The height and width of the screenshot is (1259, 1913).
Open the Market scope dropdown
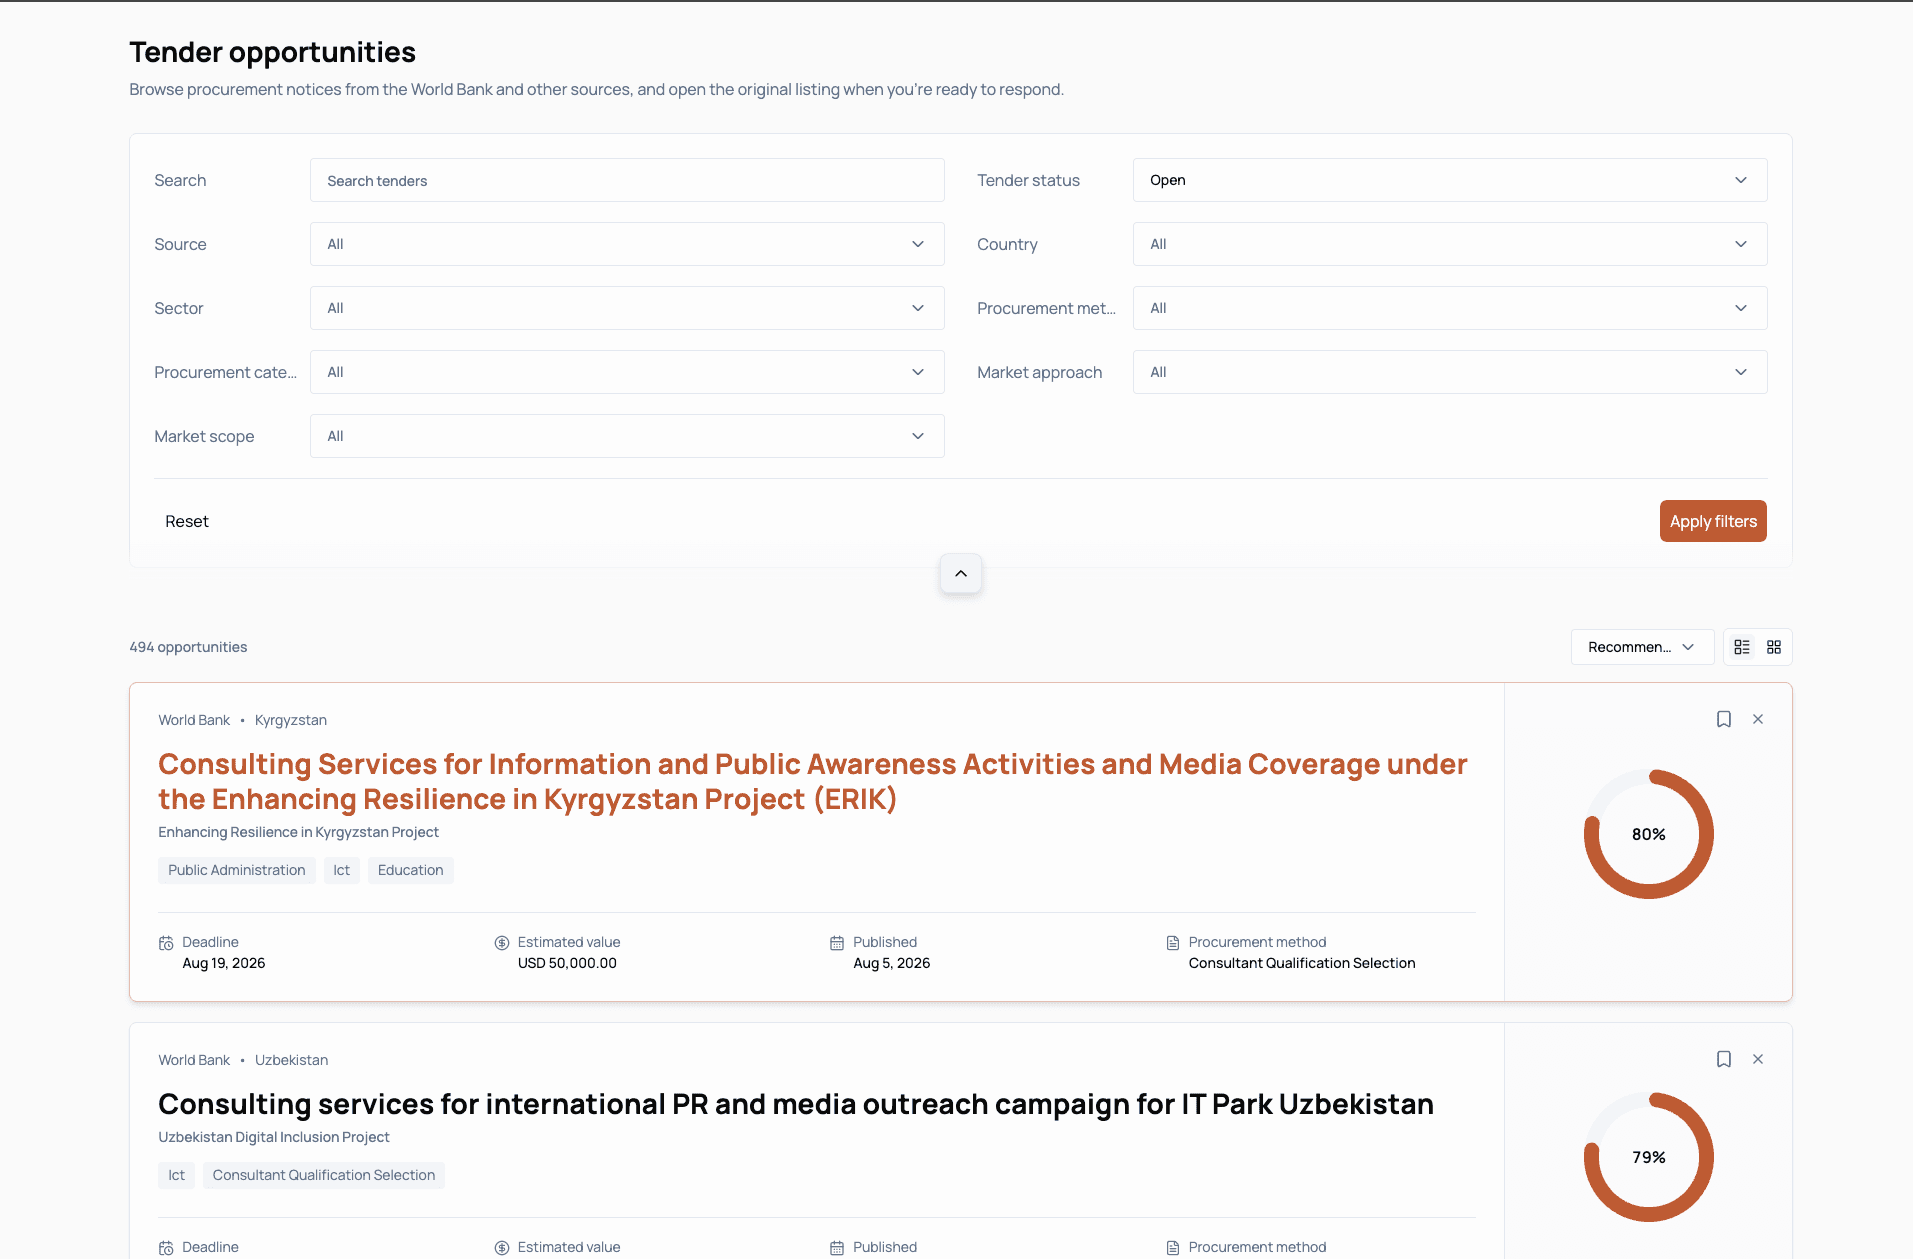coord(627,436)
